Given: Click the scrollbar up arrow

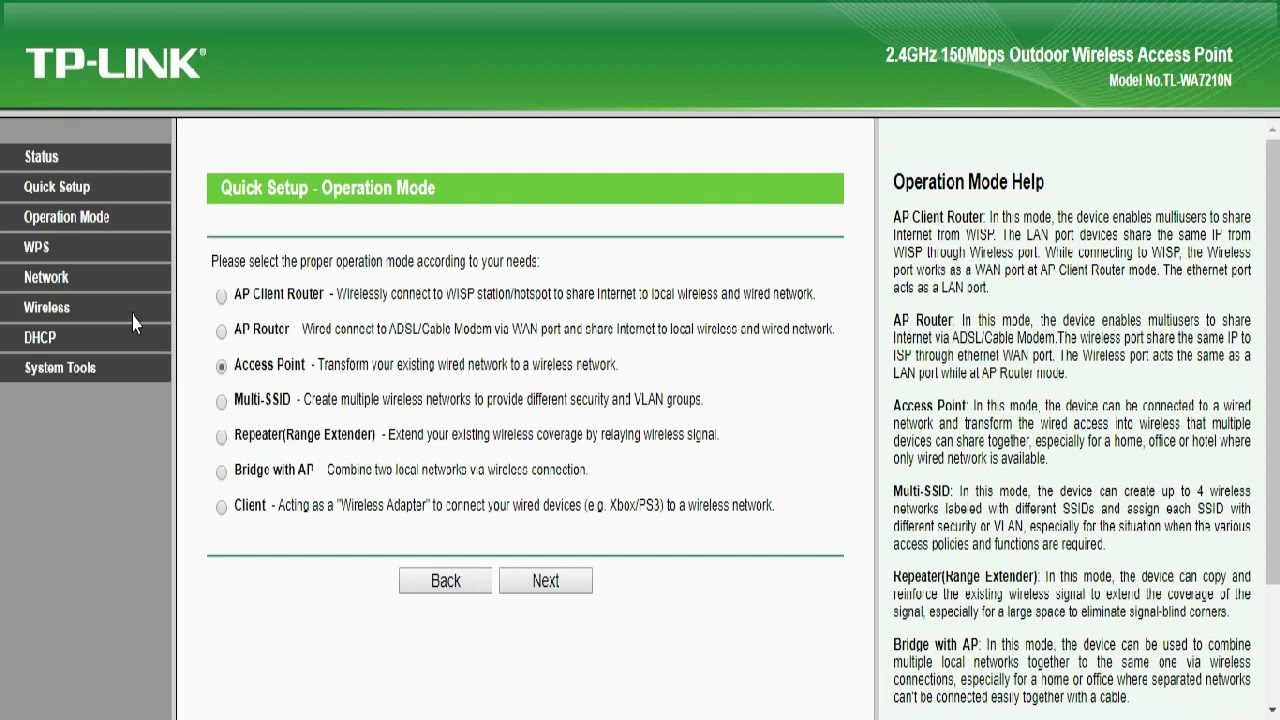Looking at the screenshot, I should [x=1273, y=128].
